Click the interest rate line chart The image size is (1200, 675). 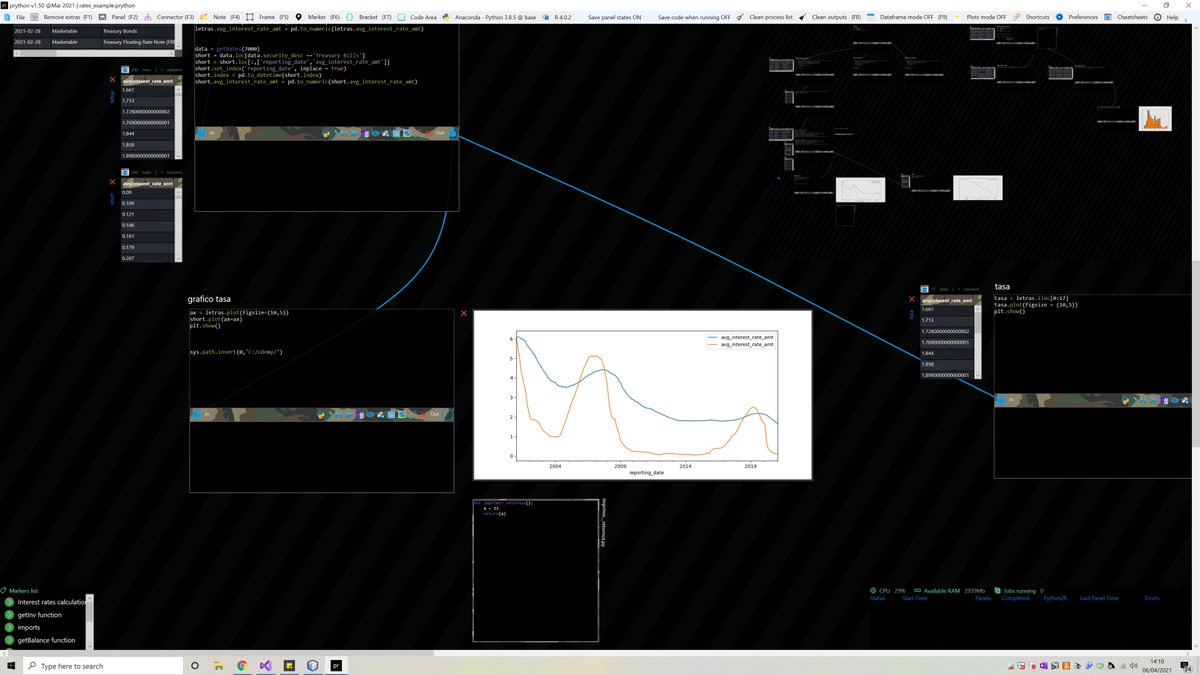click(x=642, y=395)
